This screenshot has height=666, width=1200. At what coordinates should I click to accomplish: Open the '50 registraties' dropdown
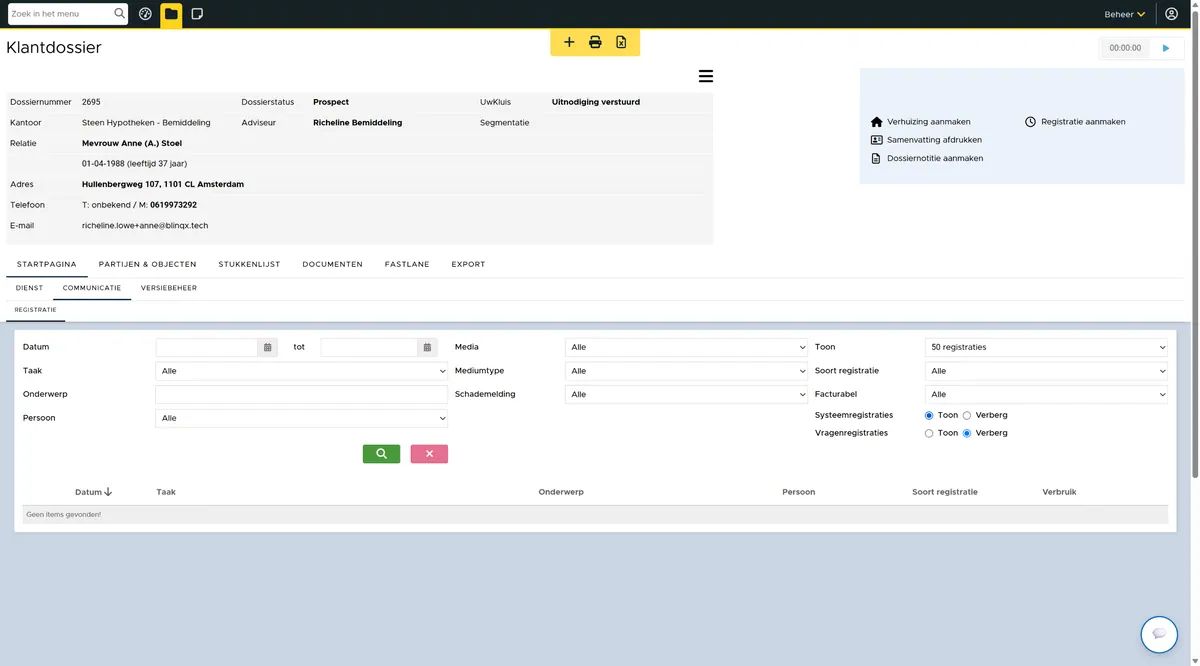pos(1046,347)
